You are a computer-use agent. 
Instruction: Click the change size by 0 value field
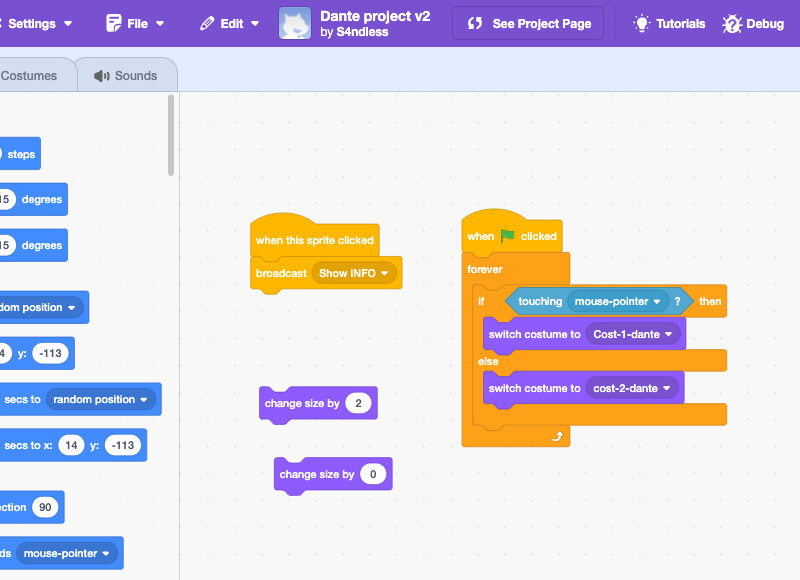click(x=374, y=474)
